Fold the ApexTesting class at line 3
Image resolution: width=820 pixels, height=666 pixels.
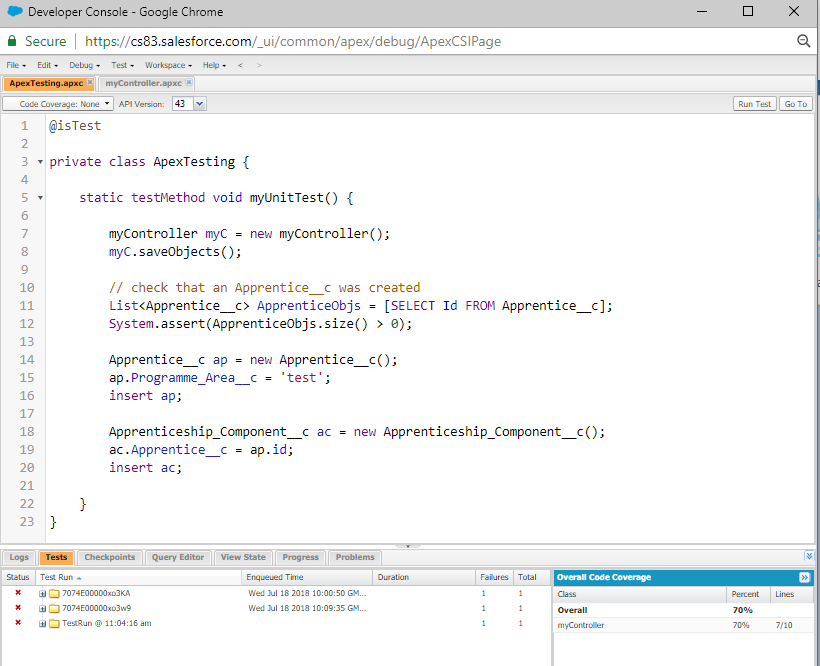pyautogui.click(x=39, y=162)
